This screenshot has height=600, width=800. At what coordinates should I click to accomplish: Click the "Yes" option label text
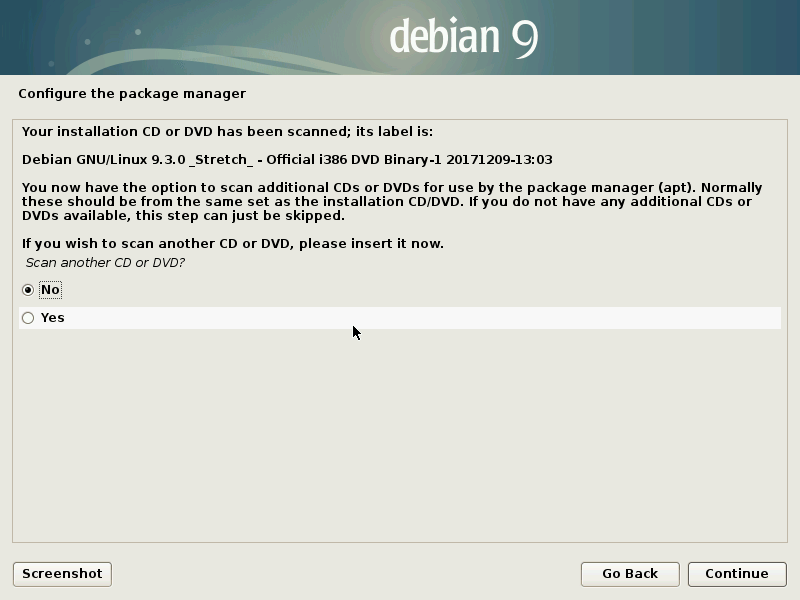click(52, 318)
